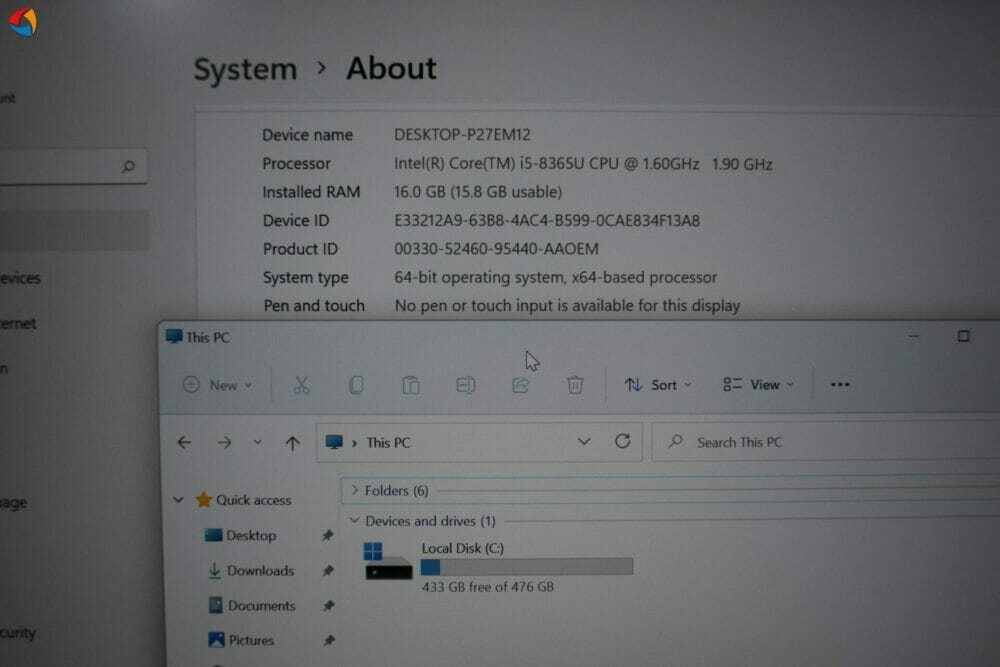Click the Search This PC field
The image size is (1000, 667).
coord(826,442)
